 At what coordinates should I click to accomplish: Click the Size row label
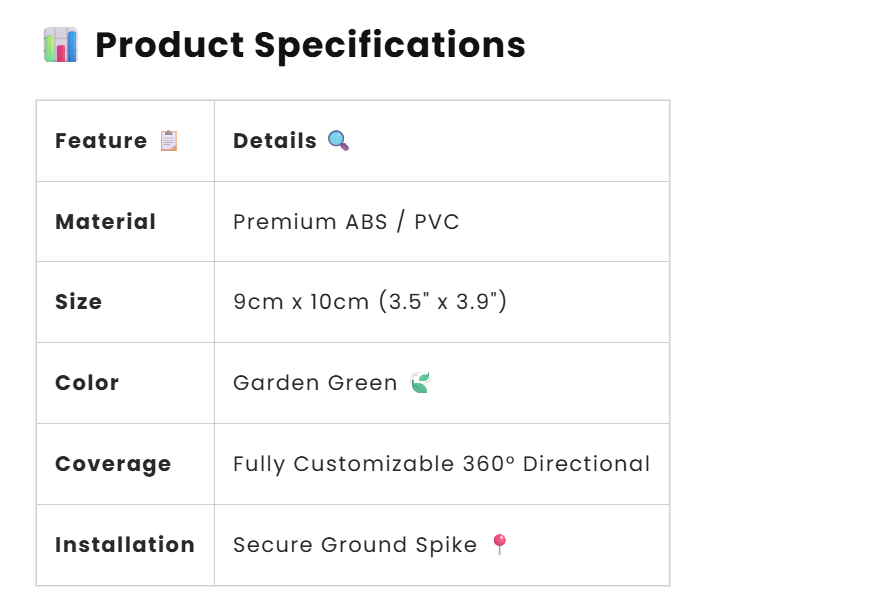79,302
